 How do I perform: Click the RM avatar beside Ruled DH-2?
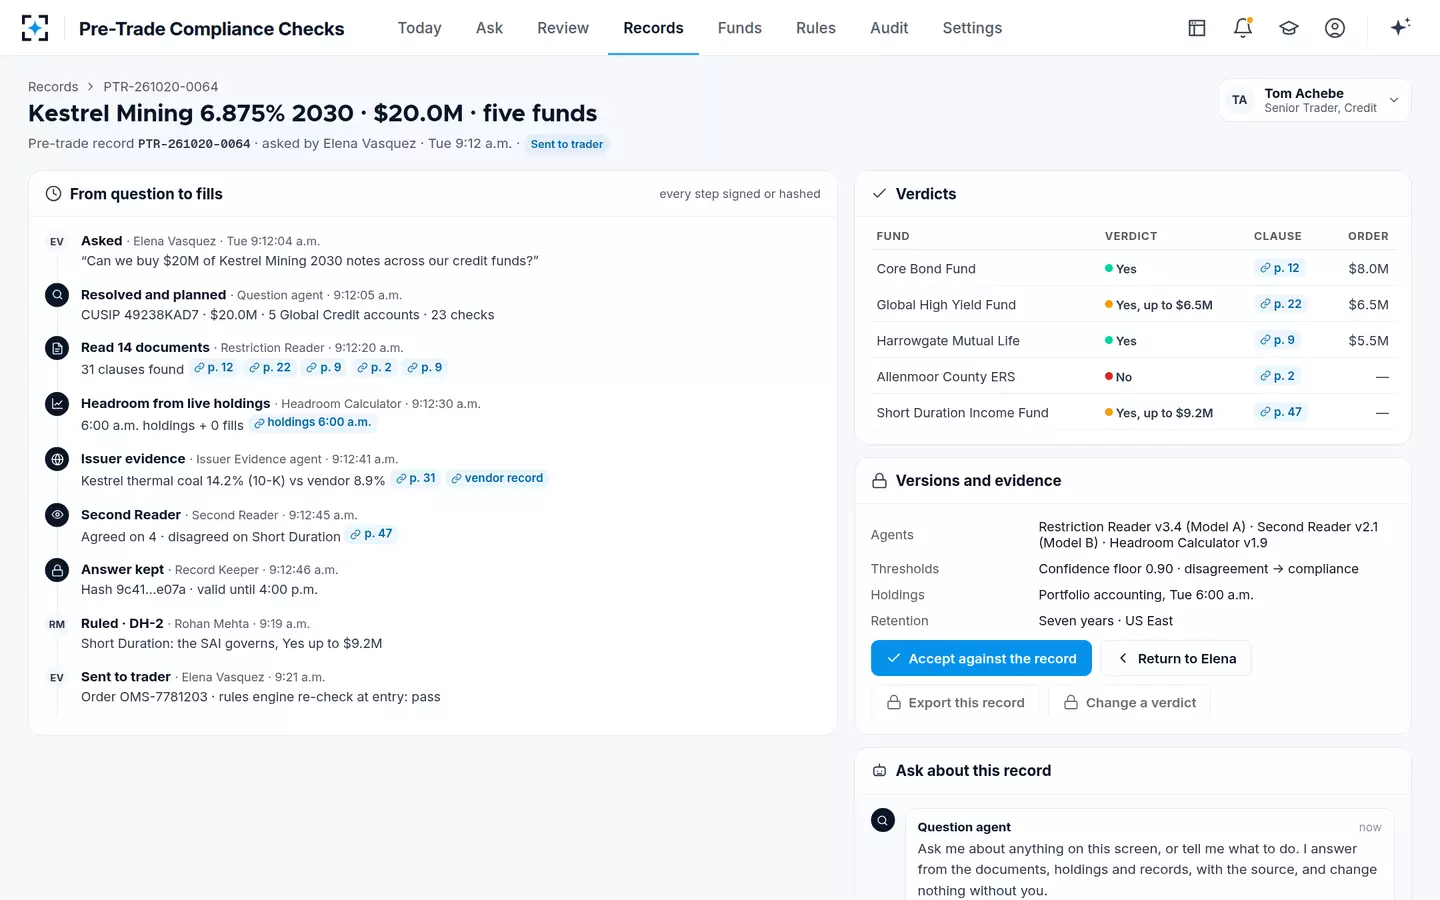[x=57, y=624]
